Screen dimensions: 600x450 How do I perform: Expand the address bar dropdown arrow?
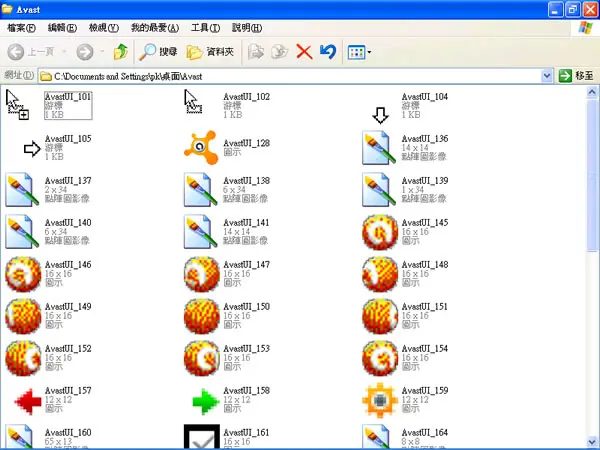tap(547, 76)
